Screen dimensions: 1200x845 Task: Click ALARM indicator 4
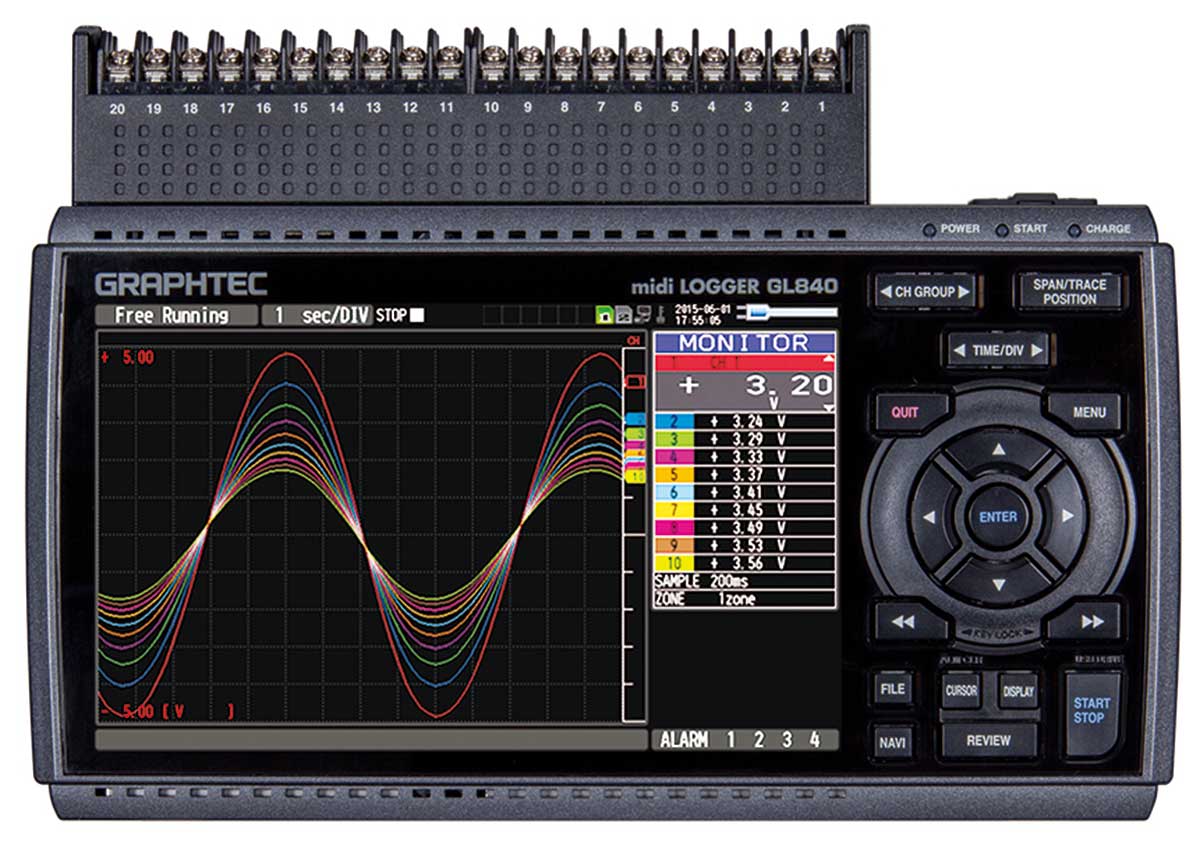[814, 740]
